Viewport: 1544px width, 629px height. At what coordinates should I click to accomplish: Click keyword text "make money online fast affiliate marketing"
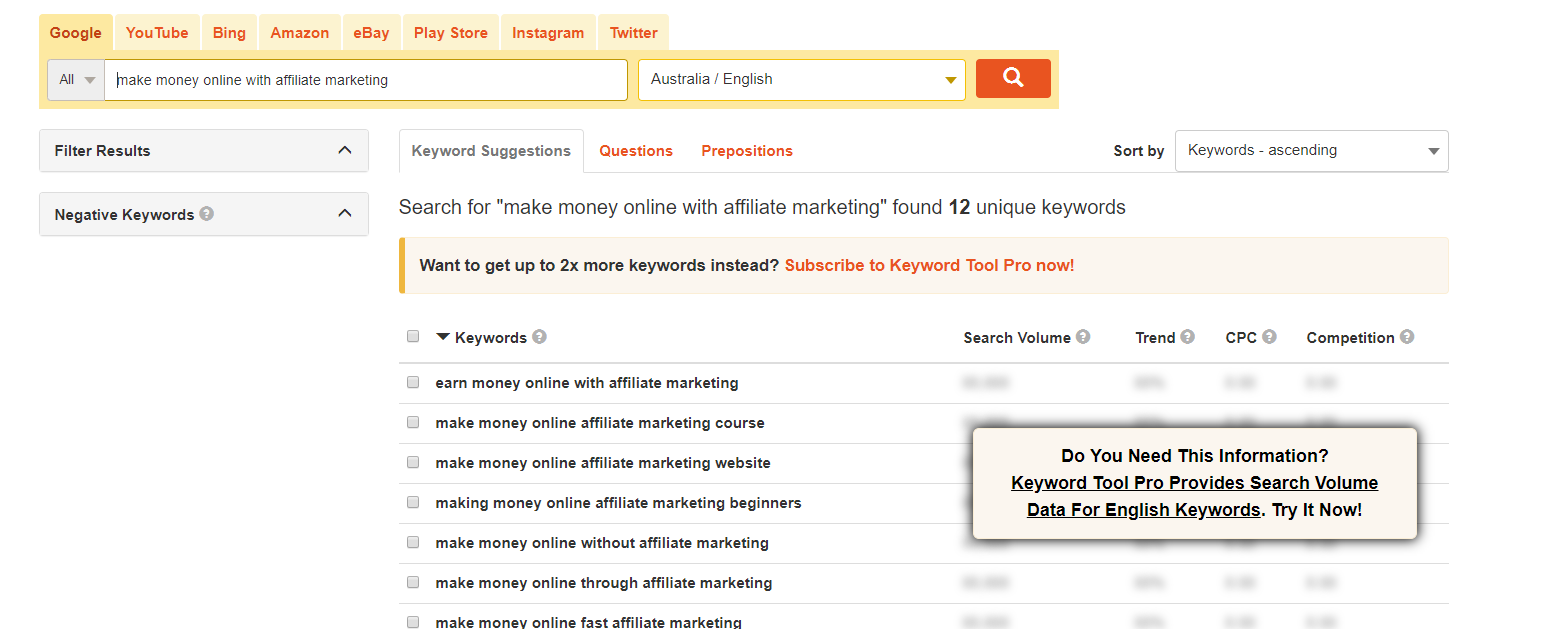pyautogui.click(x=588, y=622)
